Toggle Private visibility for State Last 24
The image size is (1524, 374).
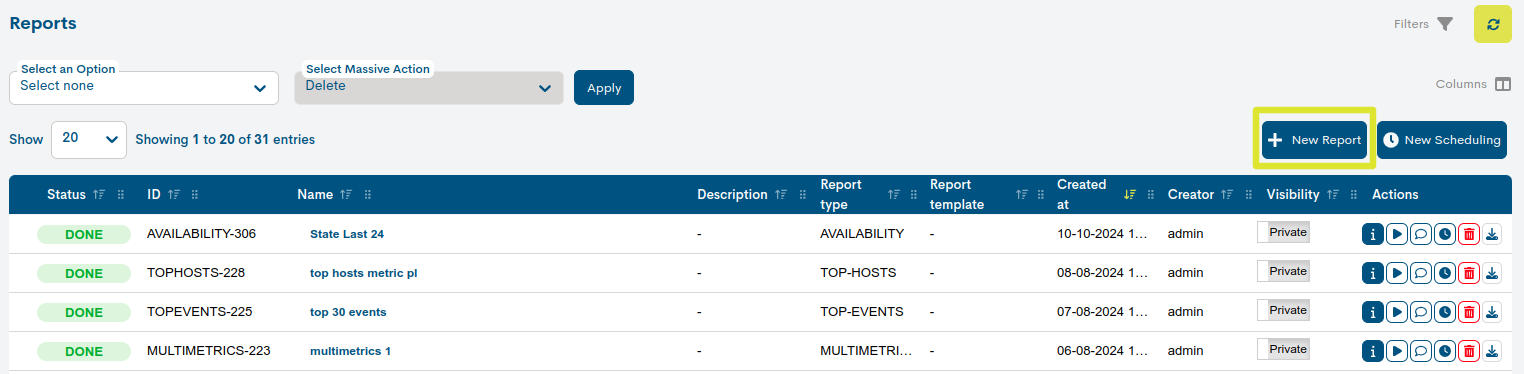coord(1283,232)
